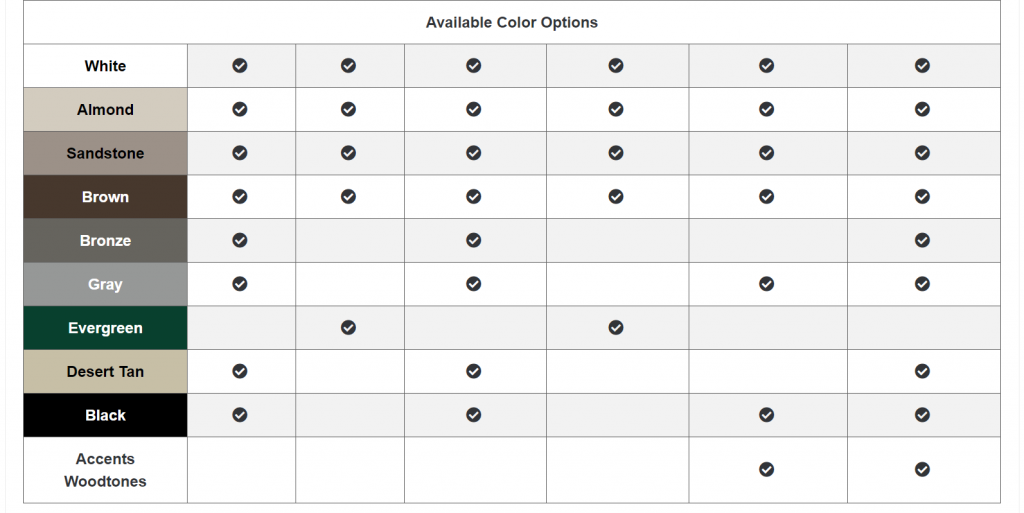Click Evergreen row checkmark in the fourth column
Image resolution: width=1024 pixels, height=513 pixels.
coord(616,327)
